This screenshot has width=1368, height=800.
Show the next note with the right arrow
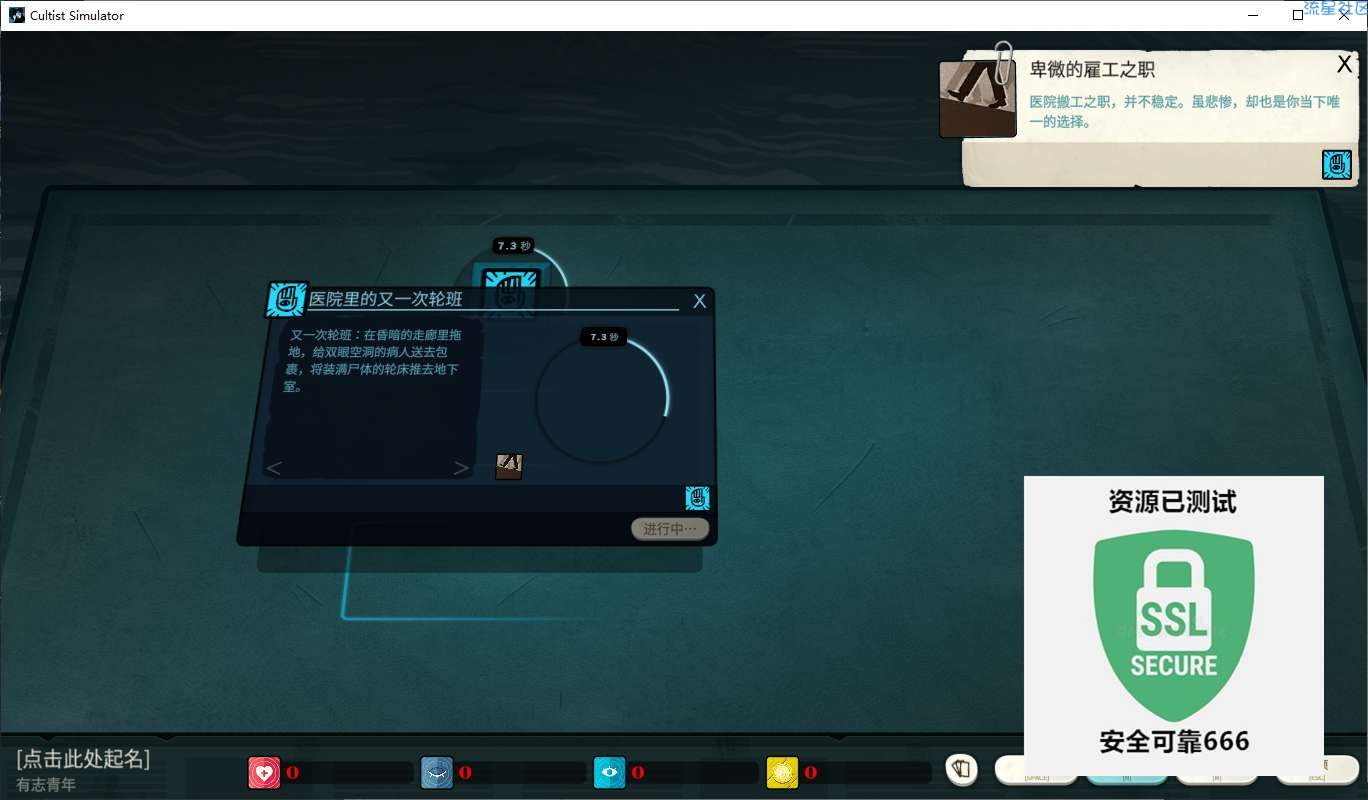coord(461,468)
